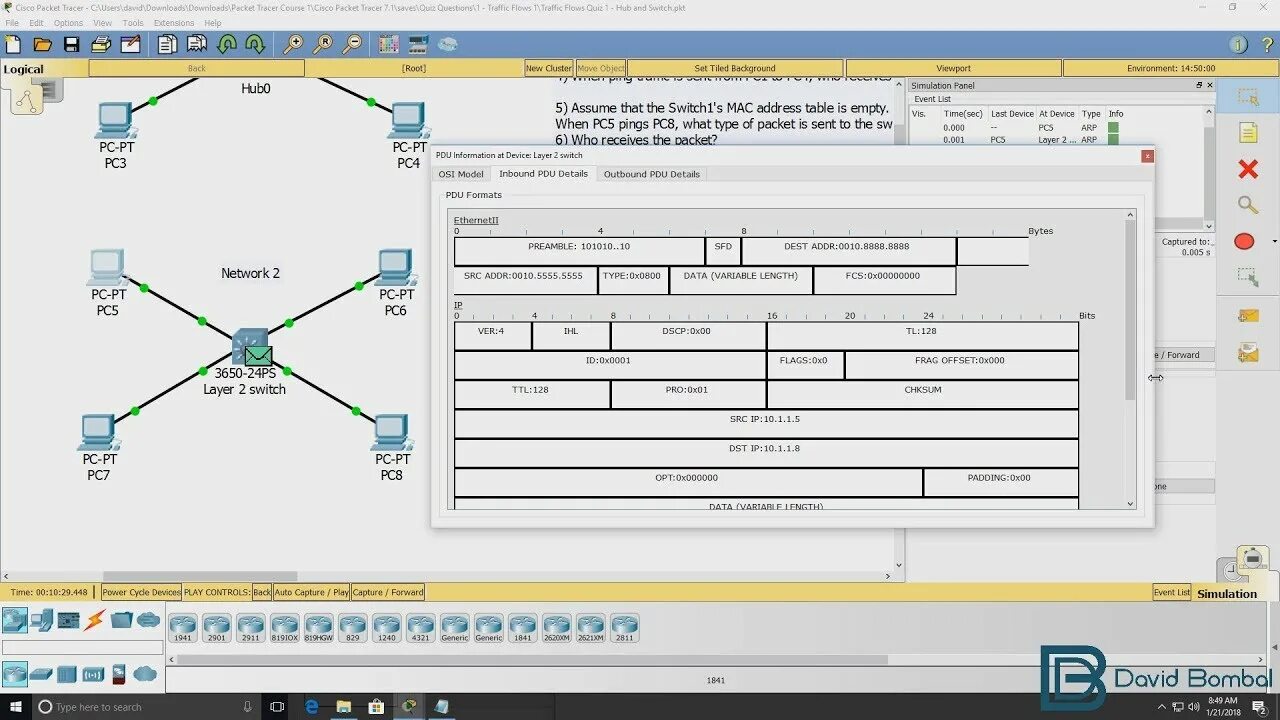
Task: Pick the 2911 router device
Action: (x=250, y=628)
